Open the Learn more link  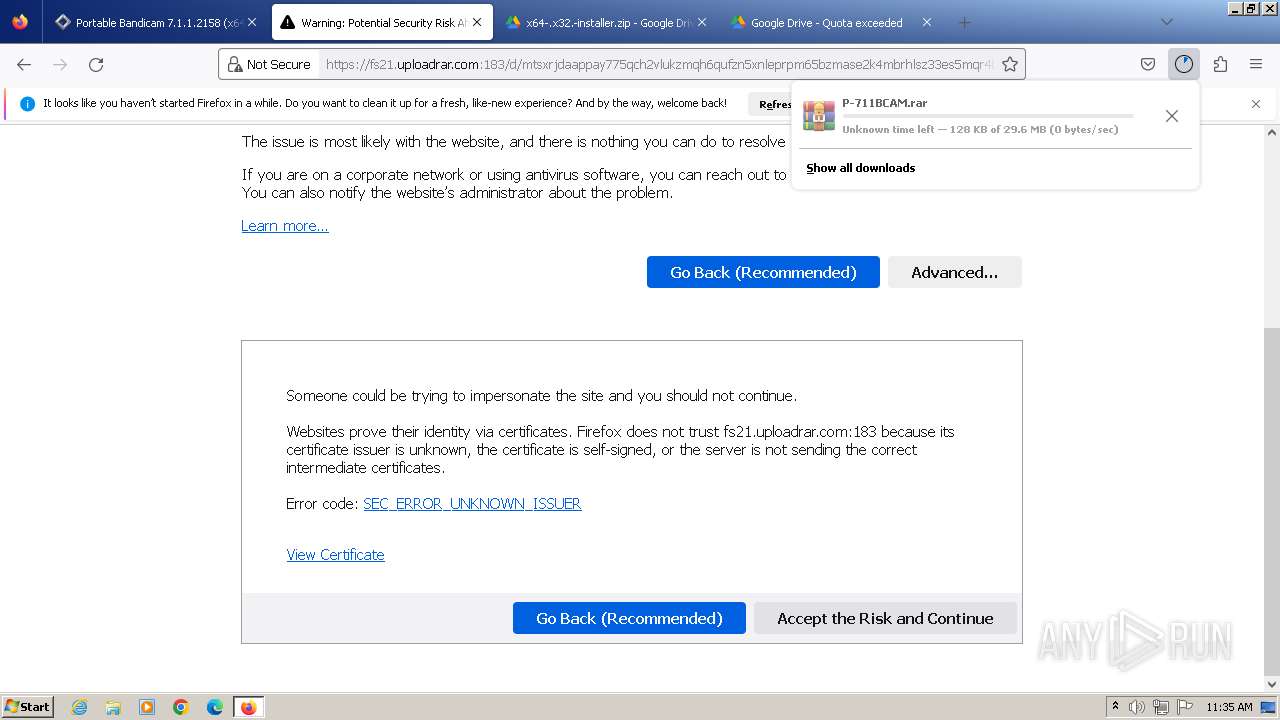[x=285, y=226]
